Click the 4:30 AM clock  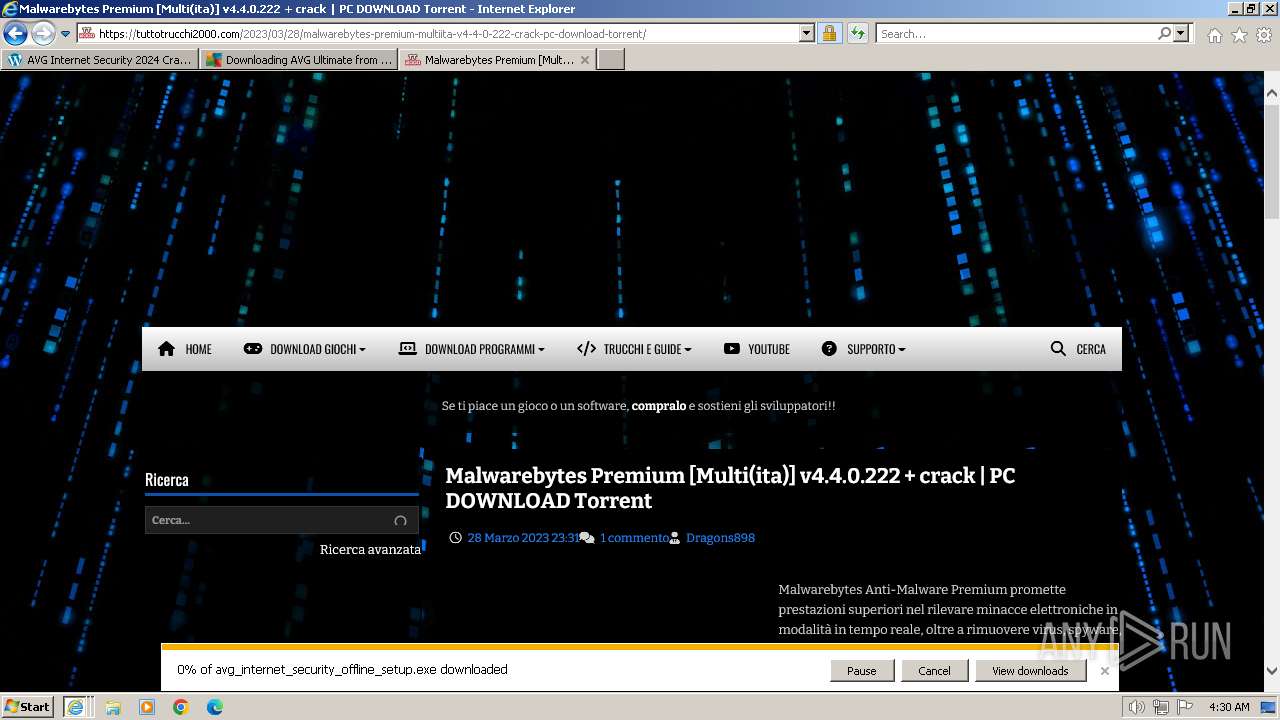pyautogui.click(x=1229, y=707)
